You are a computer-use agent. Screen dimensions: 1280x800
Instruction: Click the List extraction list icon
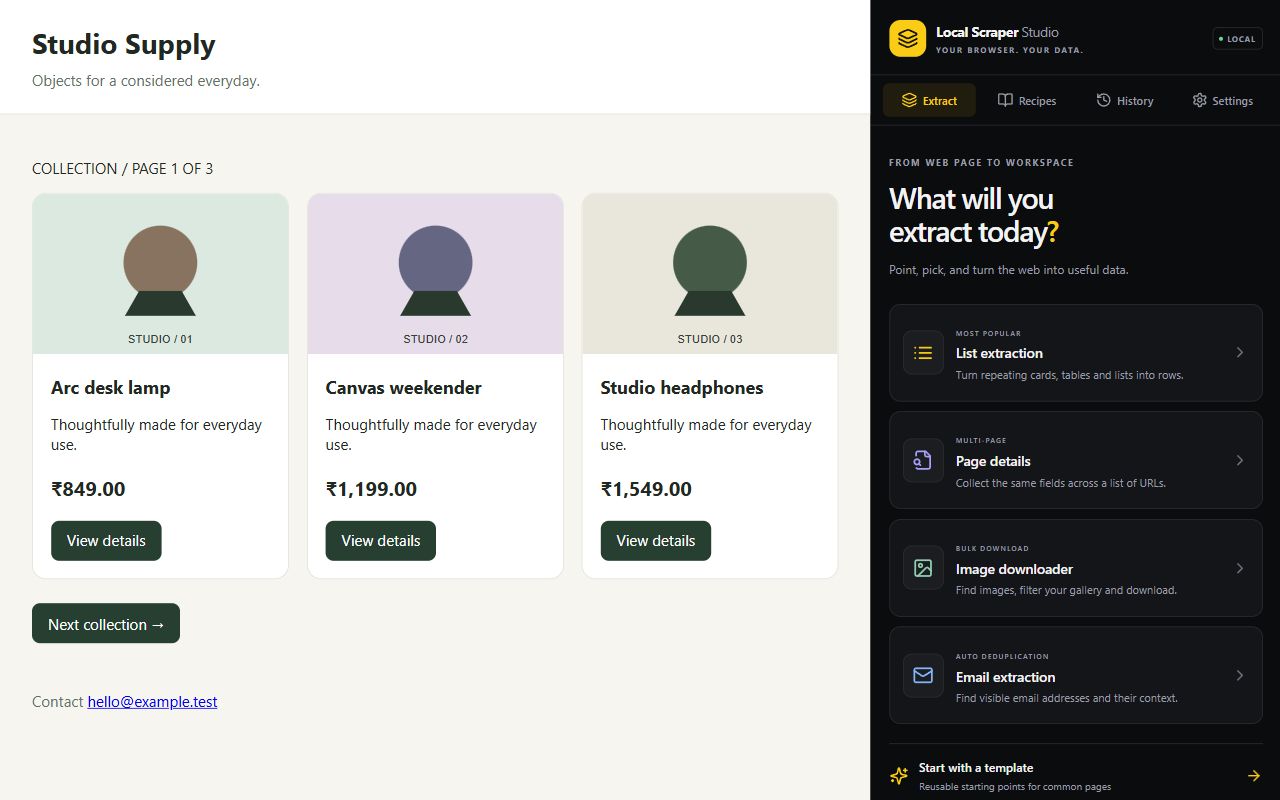click(923, 353)
